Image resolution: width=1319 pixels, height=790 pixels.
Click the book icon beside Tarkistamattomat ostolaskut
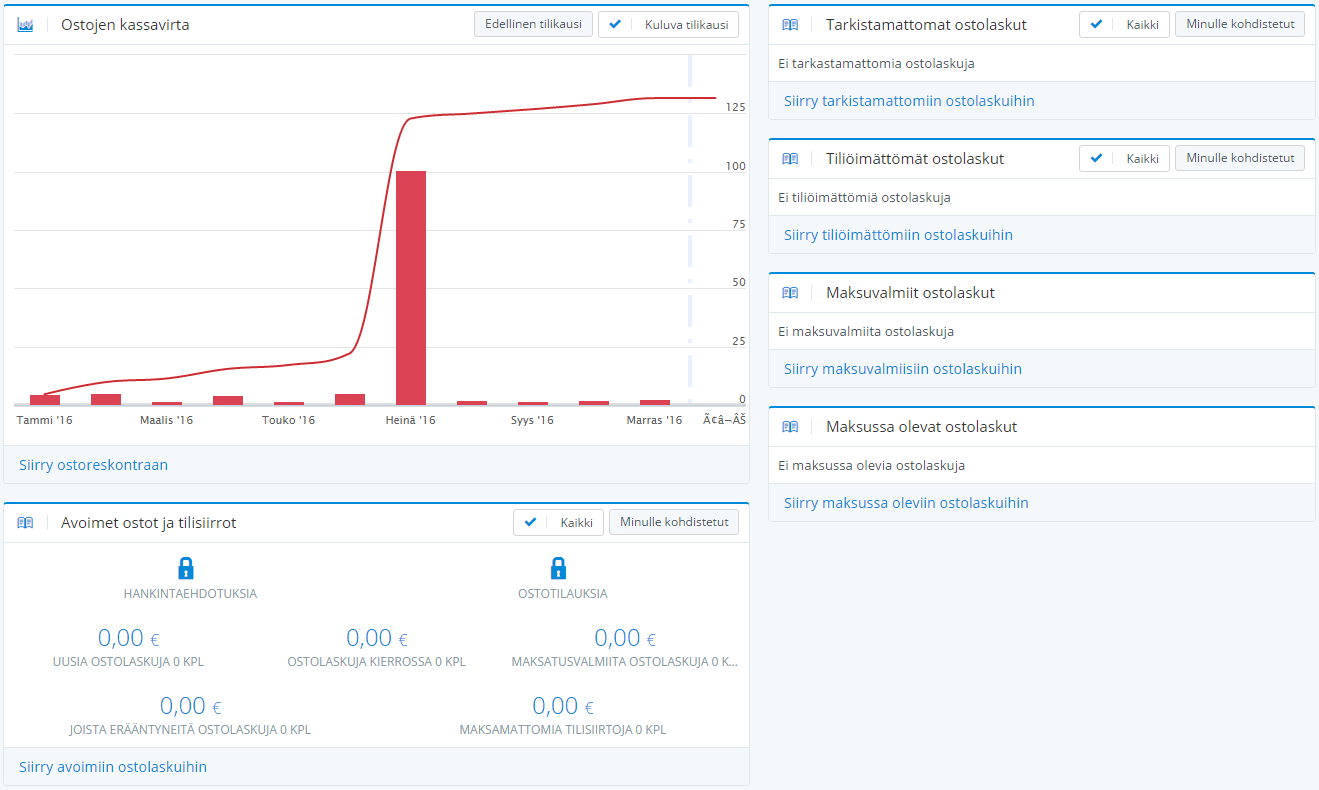click(790, 25)
